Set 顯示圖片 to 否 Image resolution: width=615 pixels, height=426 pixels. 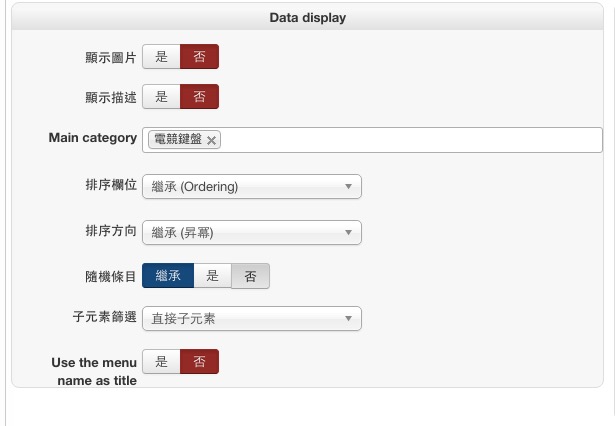[x=199, y=57]
